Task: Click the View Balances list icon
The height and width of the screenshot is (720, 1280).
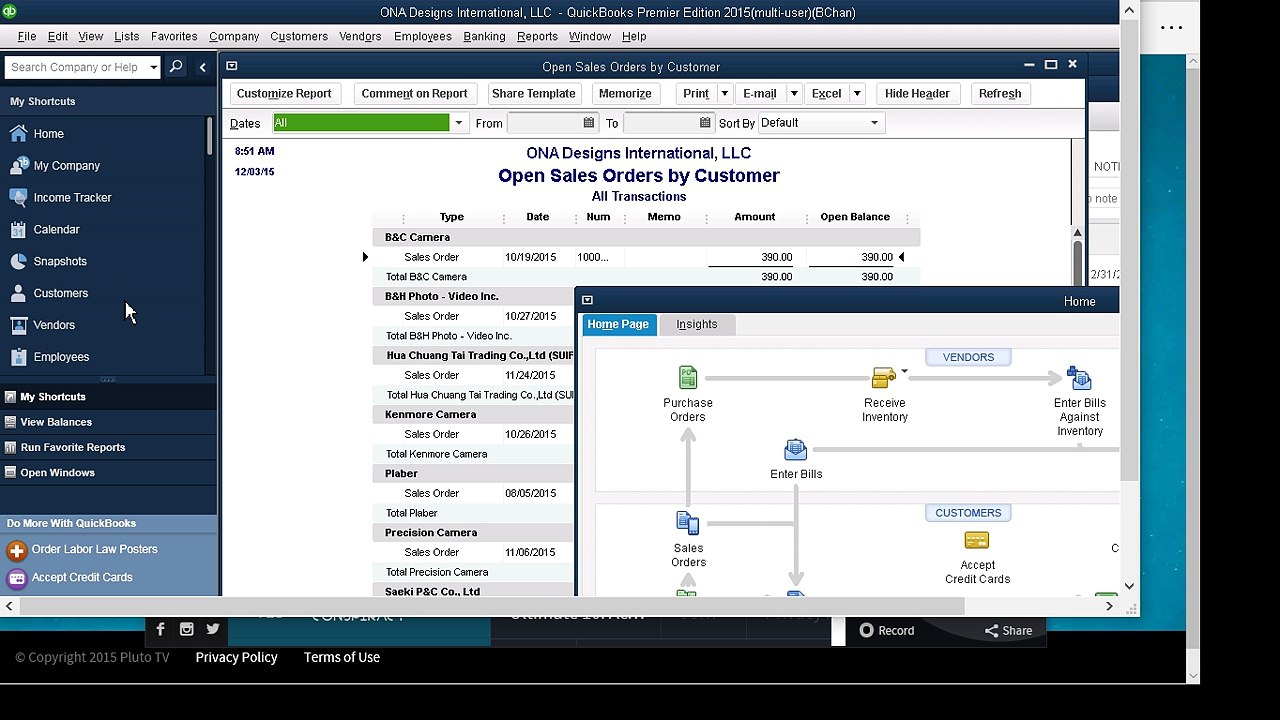Action: (x=10, y=422)
